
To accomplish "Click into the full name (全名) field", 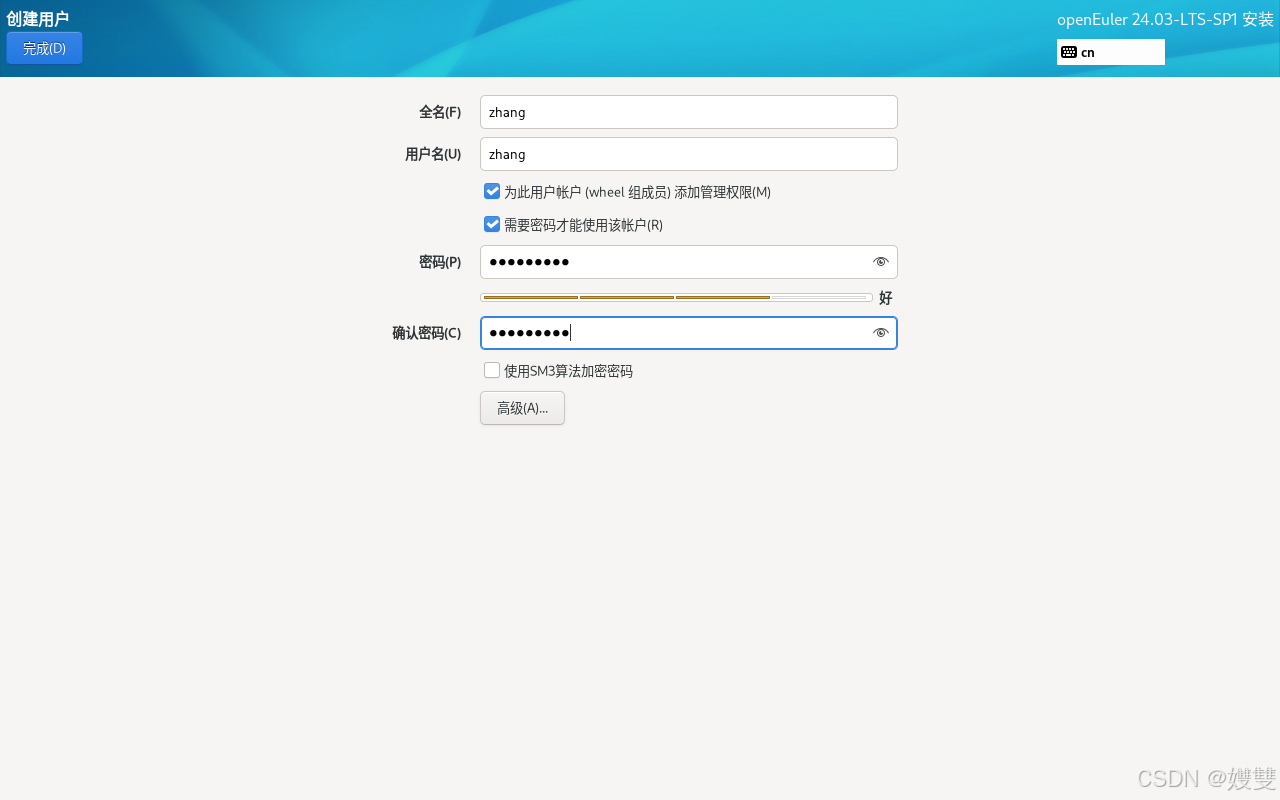I will pyautogui.click(x=688, y=112).
